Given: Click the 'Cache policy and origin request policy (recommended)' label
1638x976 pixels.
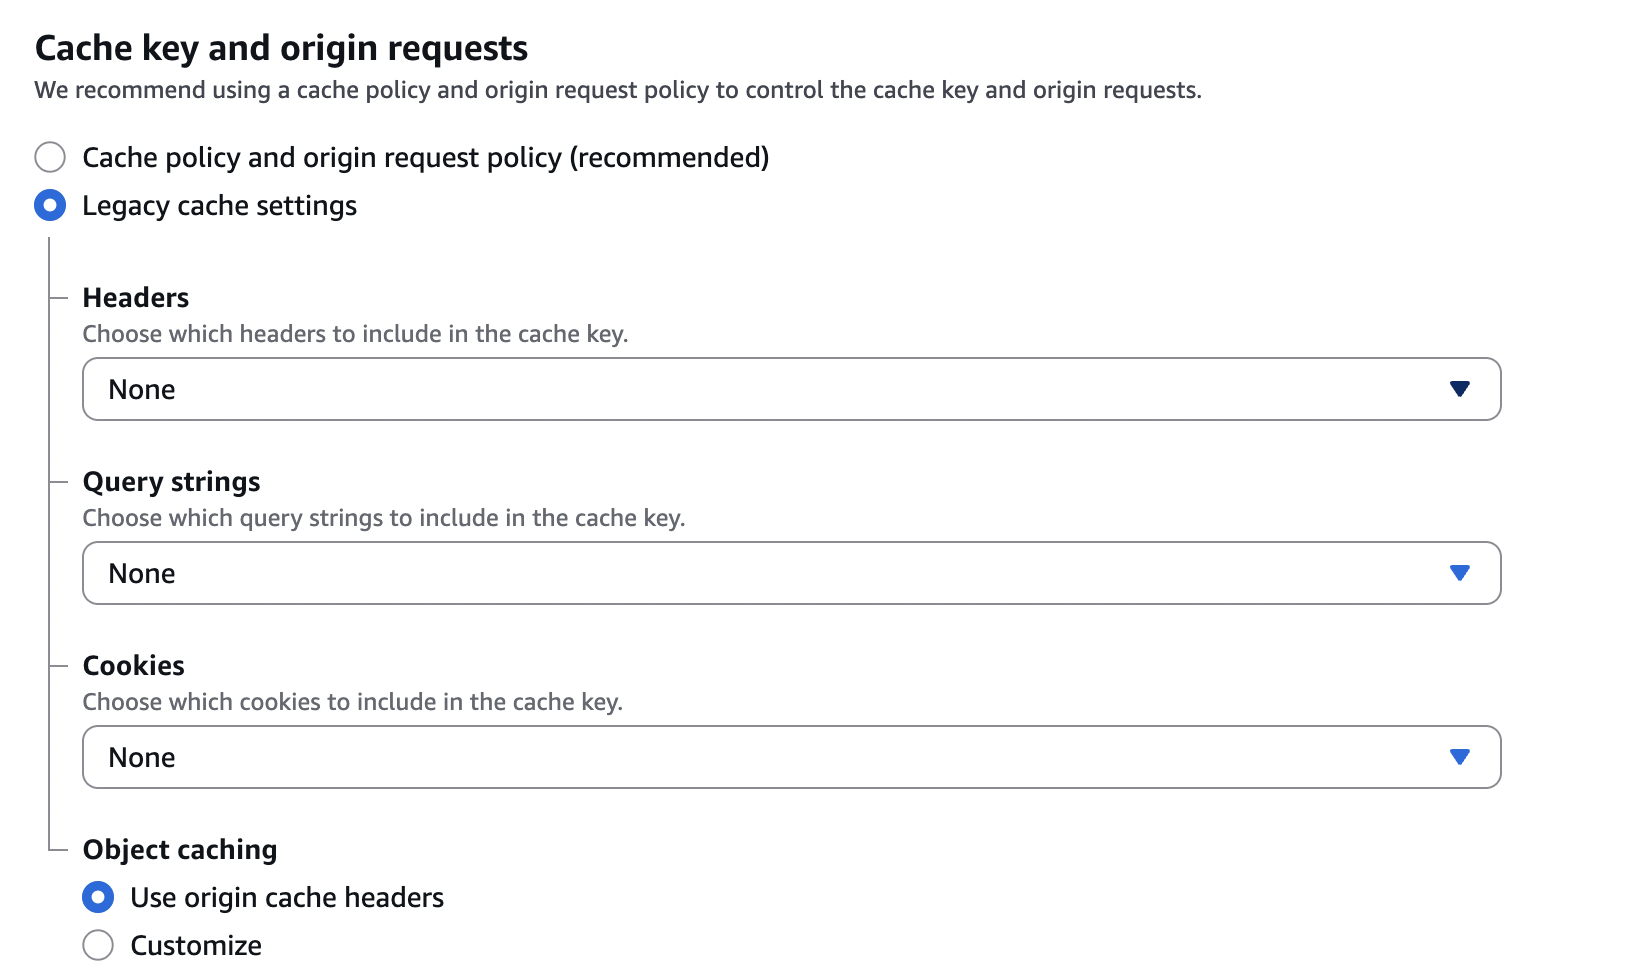Looking at the screenshot, I should pyautogui.click(x=425, y=157).
